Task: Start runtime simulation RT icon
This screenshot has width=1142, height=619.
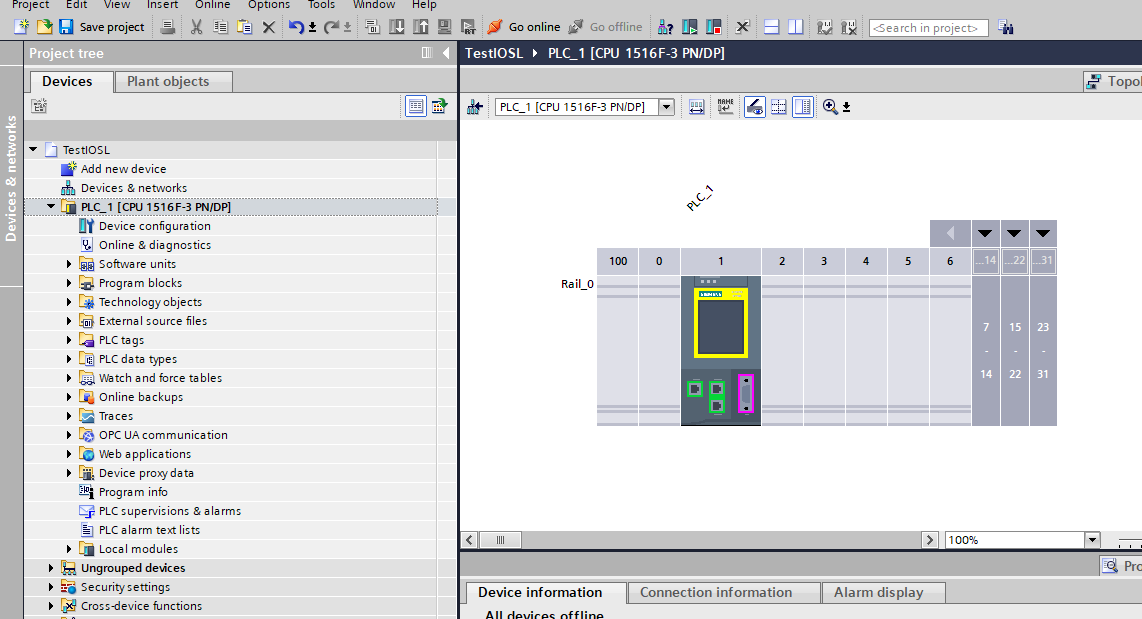Action: coord(468,27)
